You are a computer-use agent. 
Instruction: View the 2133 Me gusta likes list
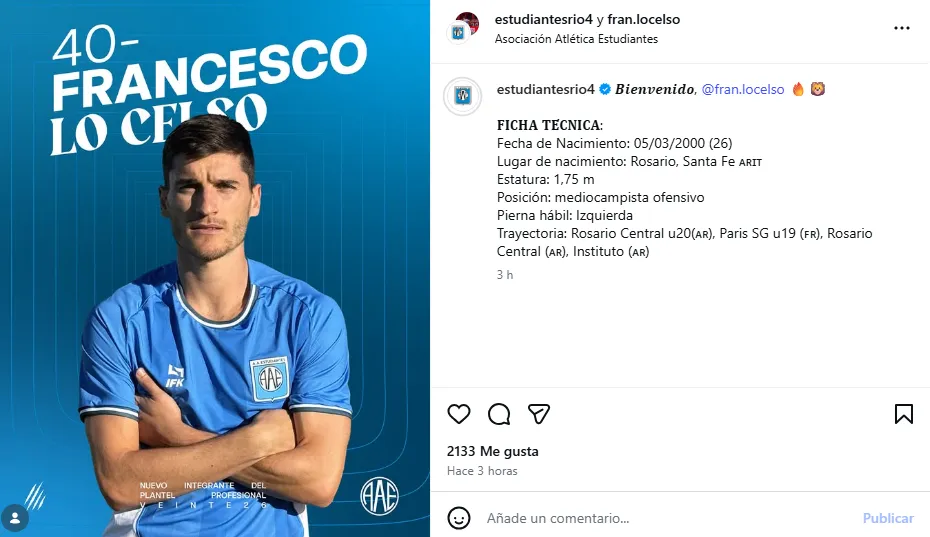(492, 451)
